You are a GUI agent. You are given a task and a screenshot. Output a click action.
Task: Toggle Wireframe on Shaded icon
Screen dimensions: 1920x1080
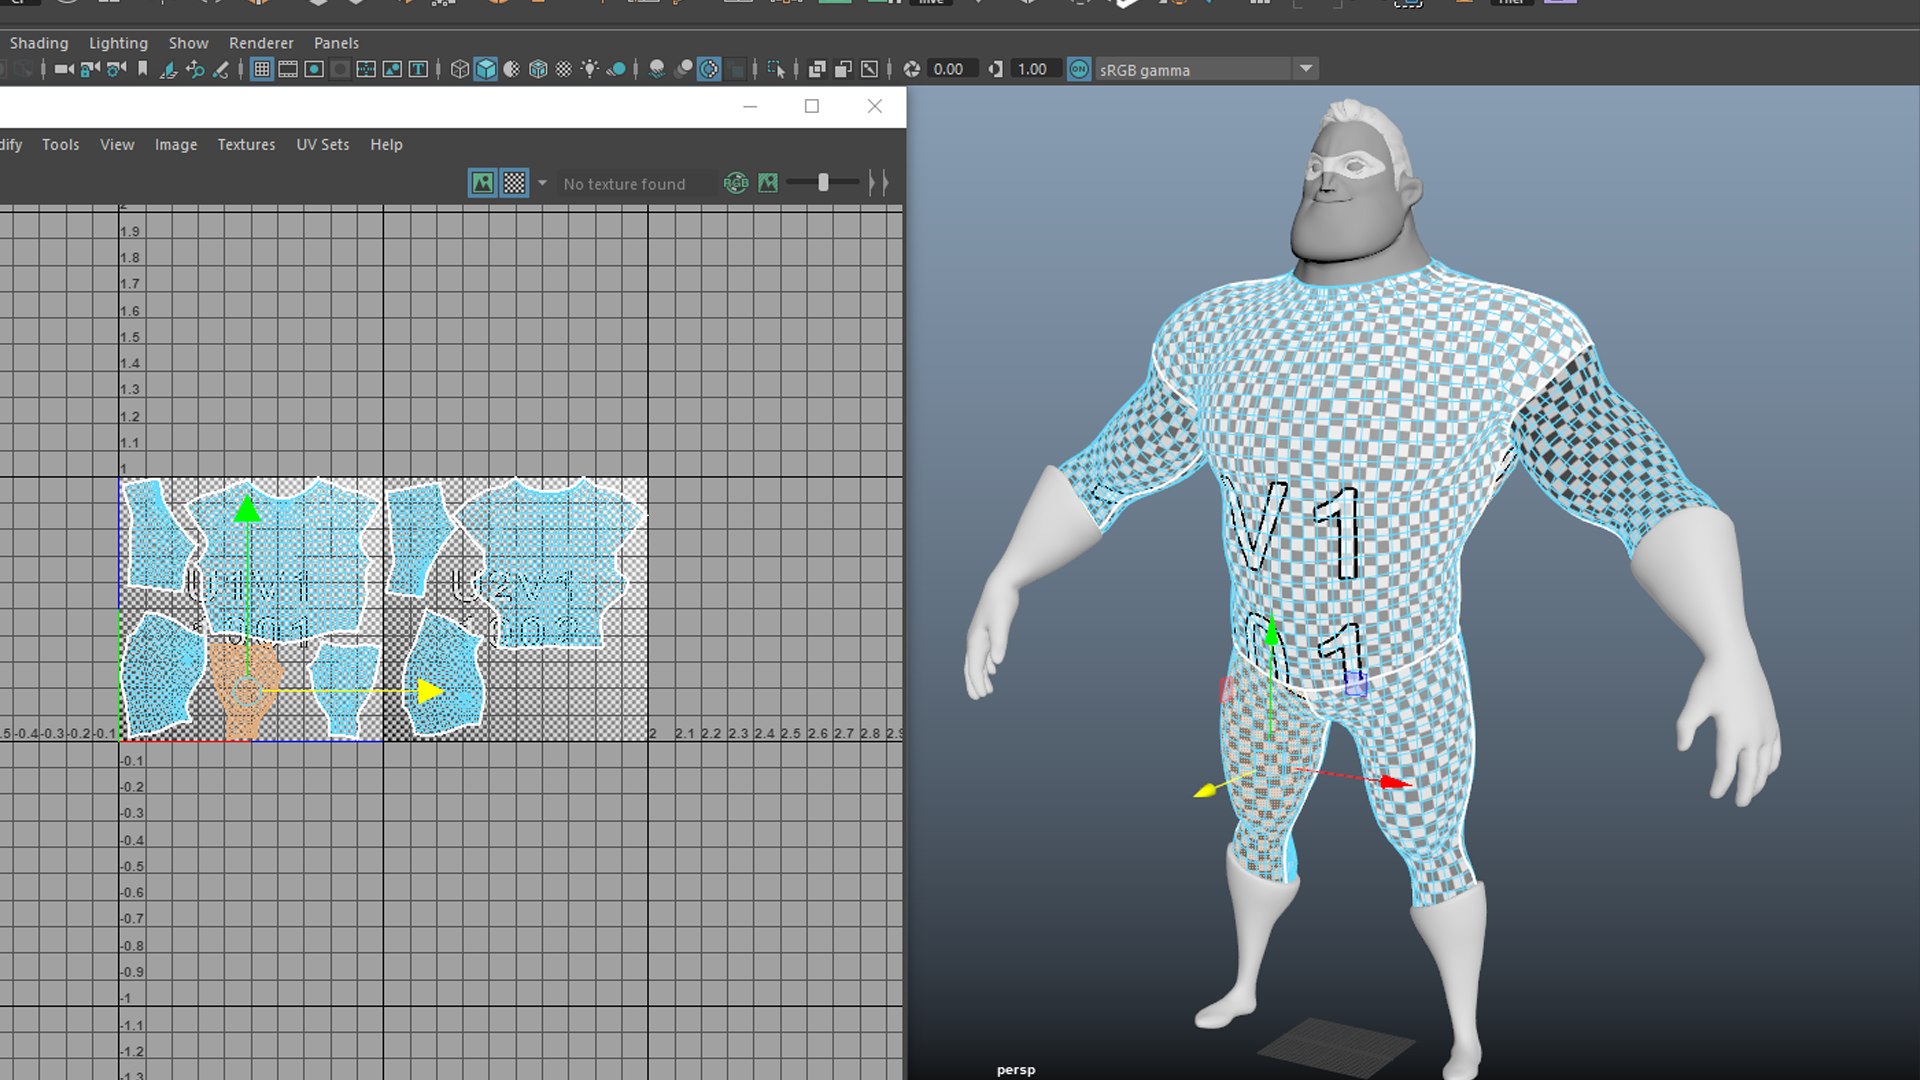(x=538, y=69)
